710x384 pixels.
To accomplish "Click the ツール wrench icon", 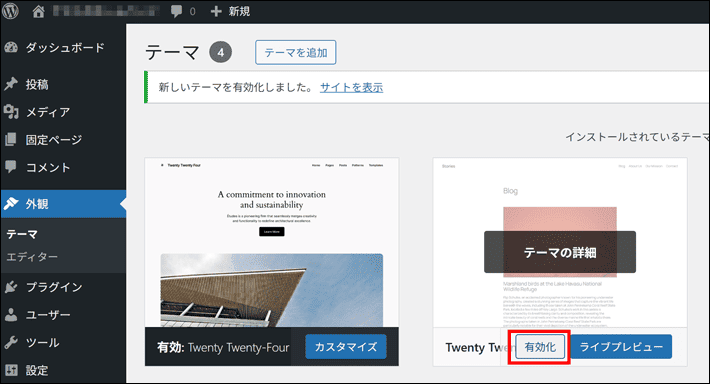I will (11, 342).
